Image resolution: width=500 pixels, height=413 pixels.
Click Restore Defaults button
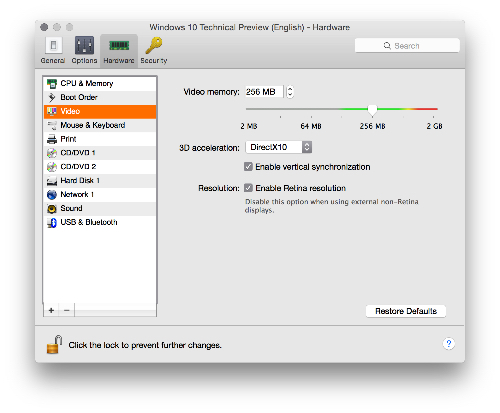point(406,311)
